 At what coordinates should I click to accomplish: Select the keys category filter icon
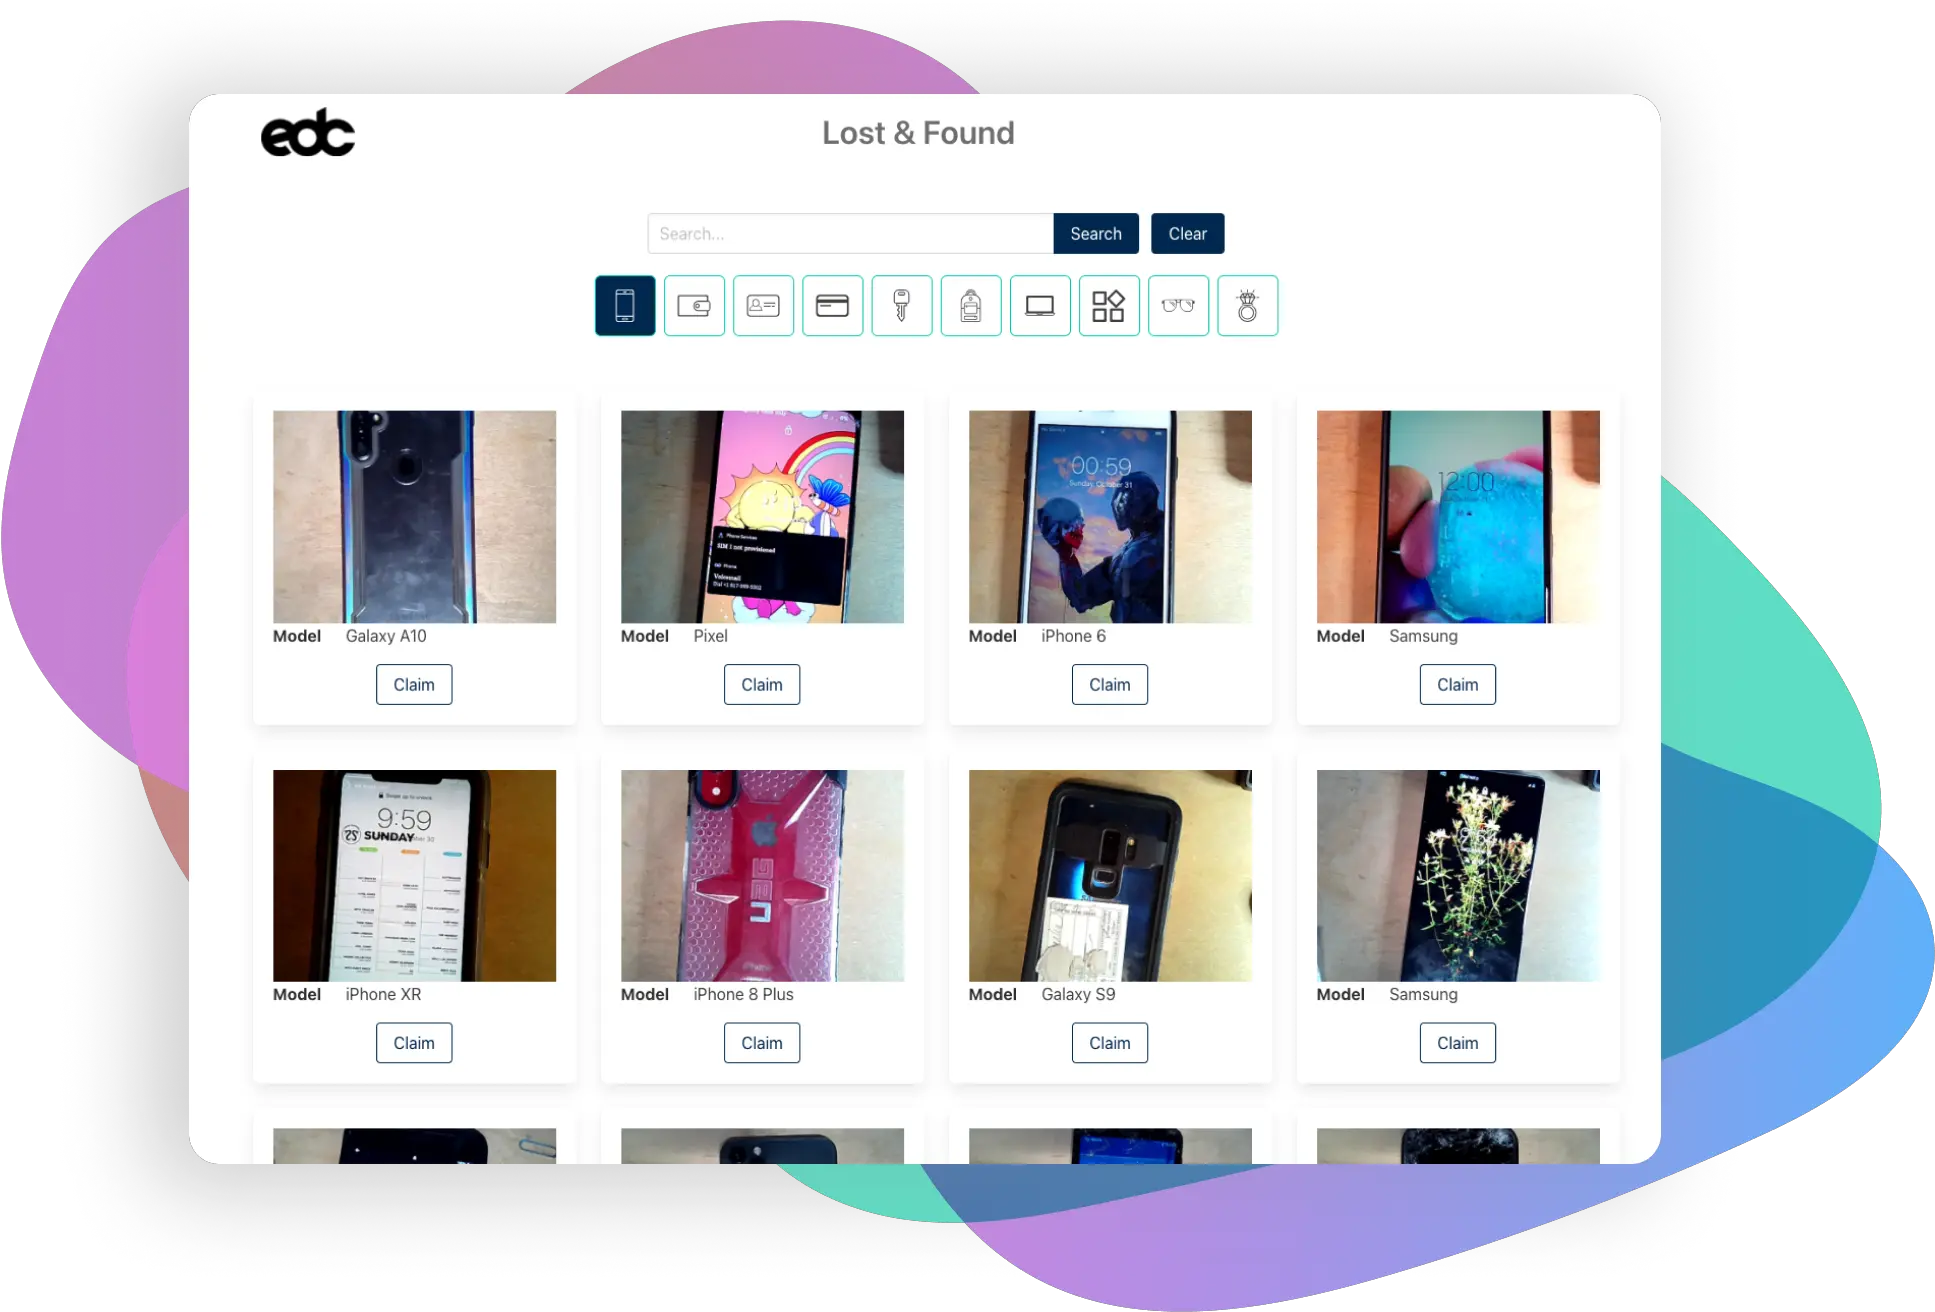(x=900, y=305)
